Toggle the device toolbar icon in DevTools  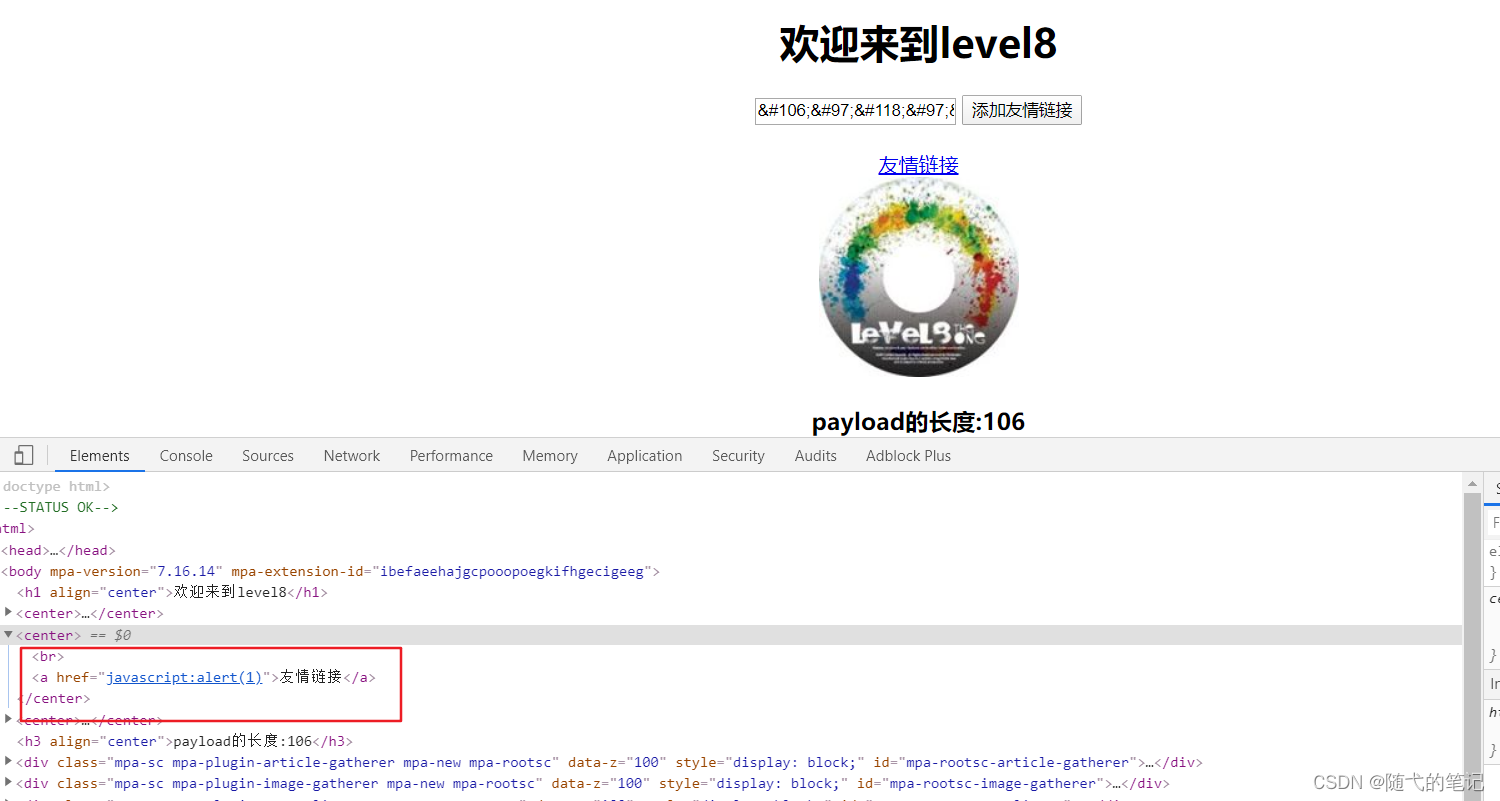point(23,455)
